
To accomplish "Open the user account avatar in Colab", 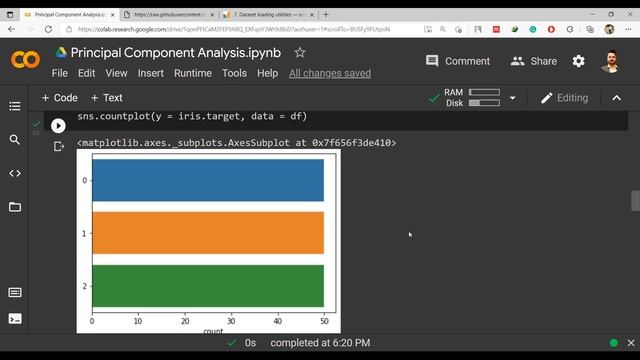I will pos(611,61).
